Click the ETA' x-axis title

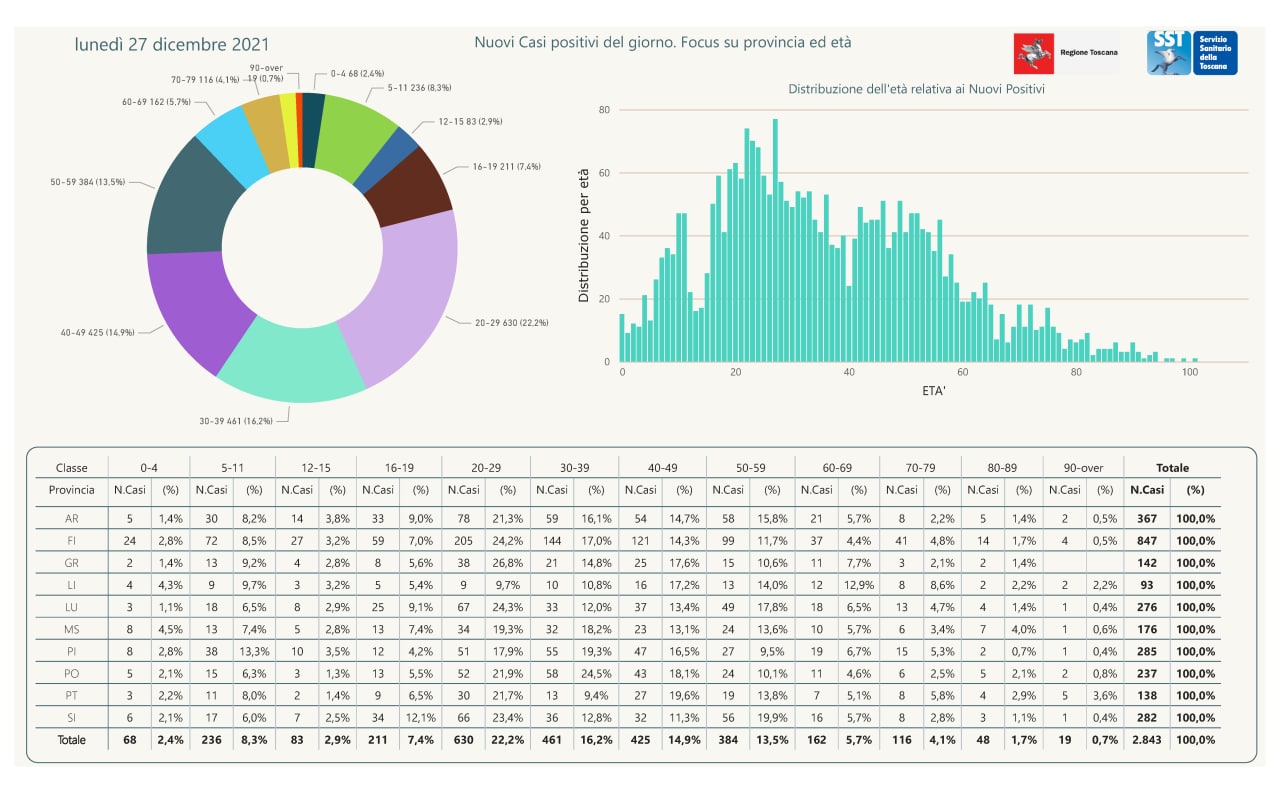(934, 392)
